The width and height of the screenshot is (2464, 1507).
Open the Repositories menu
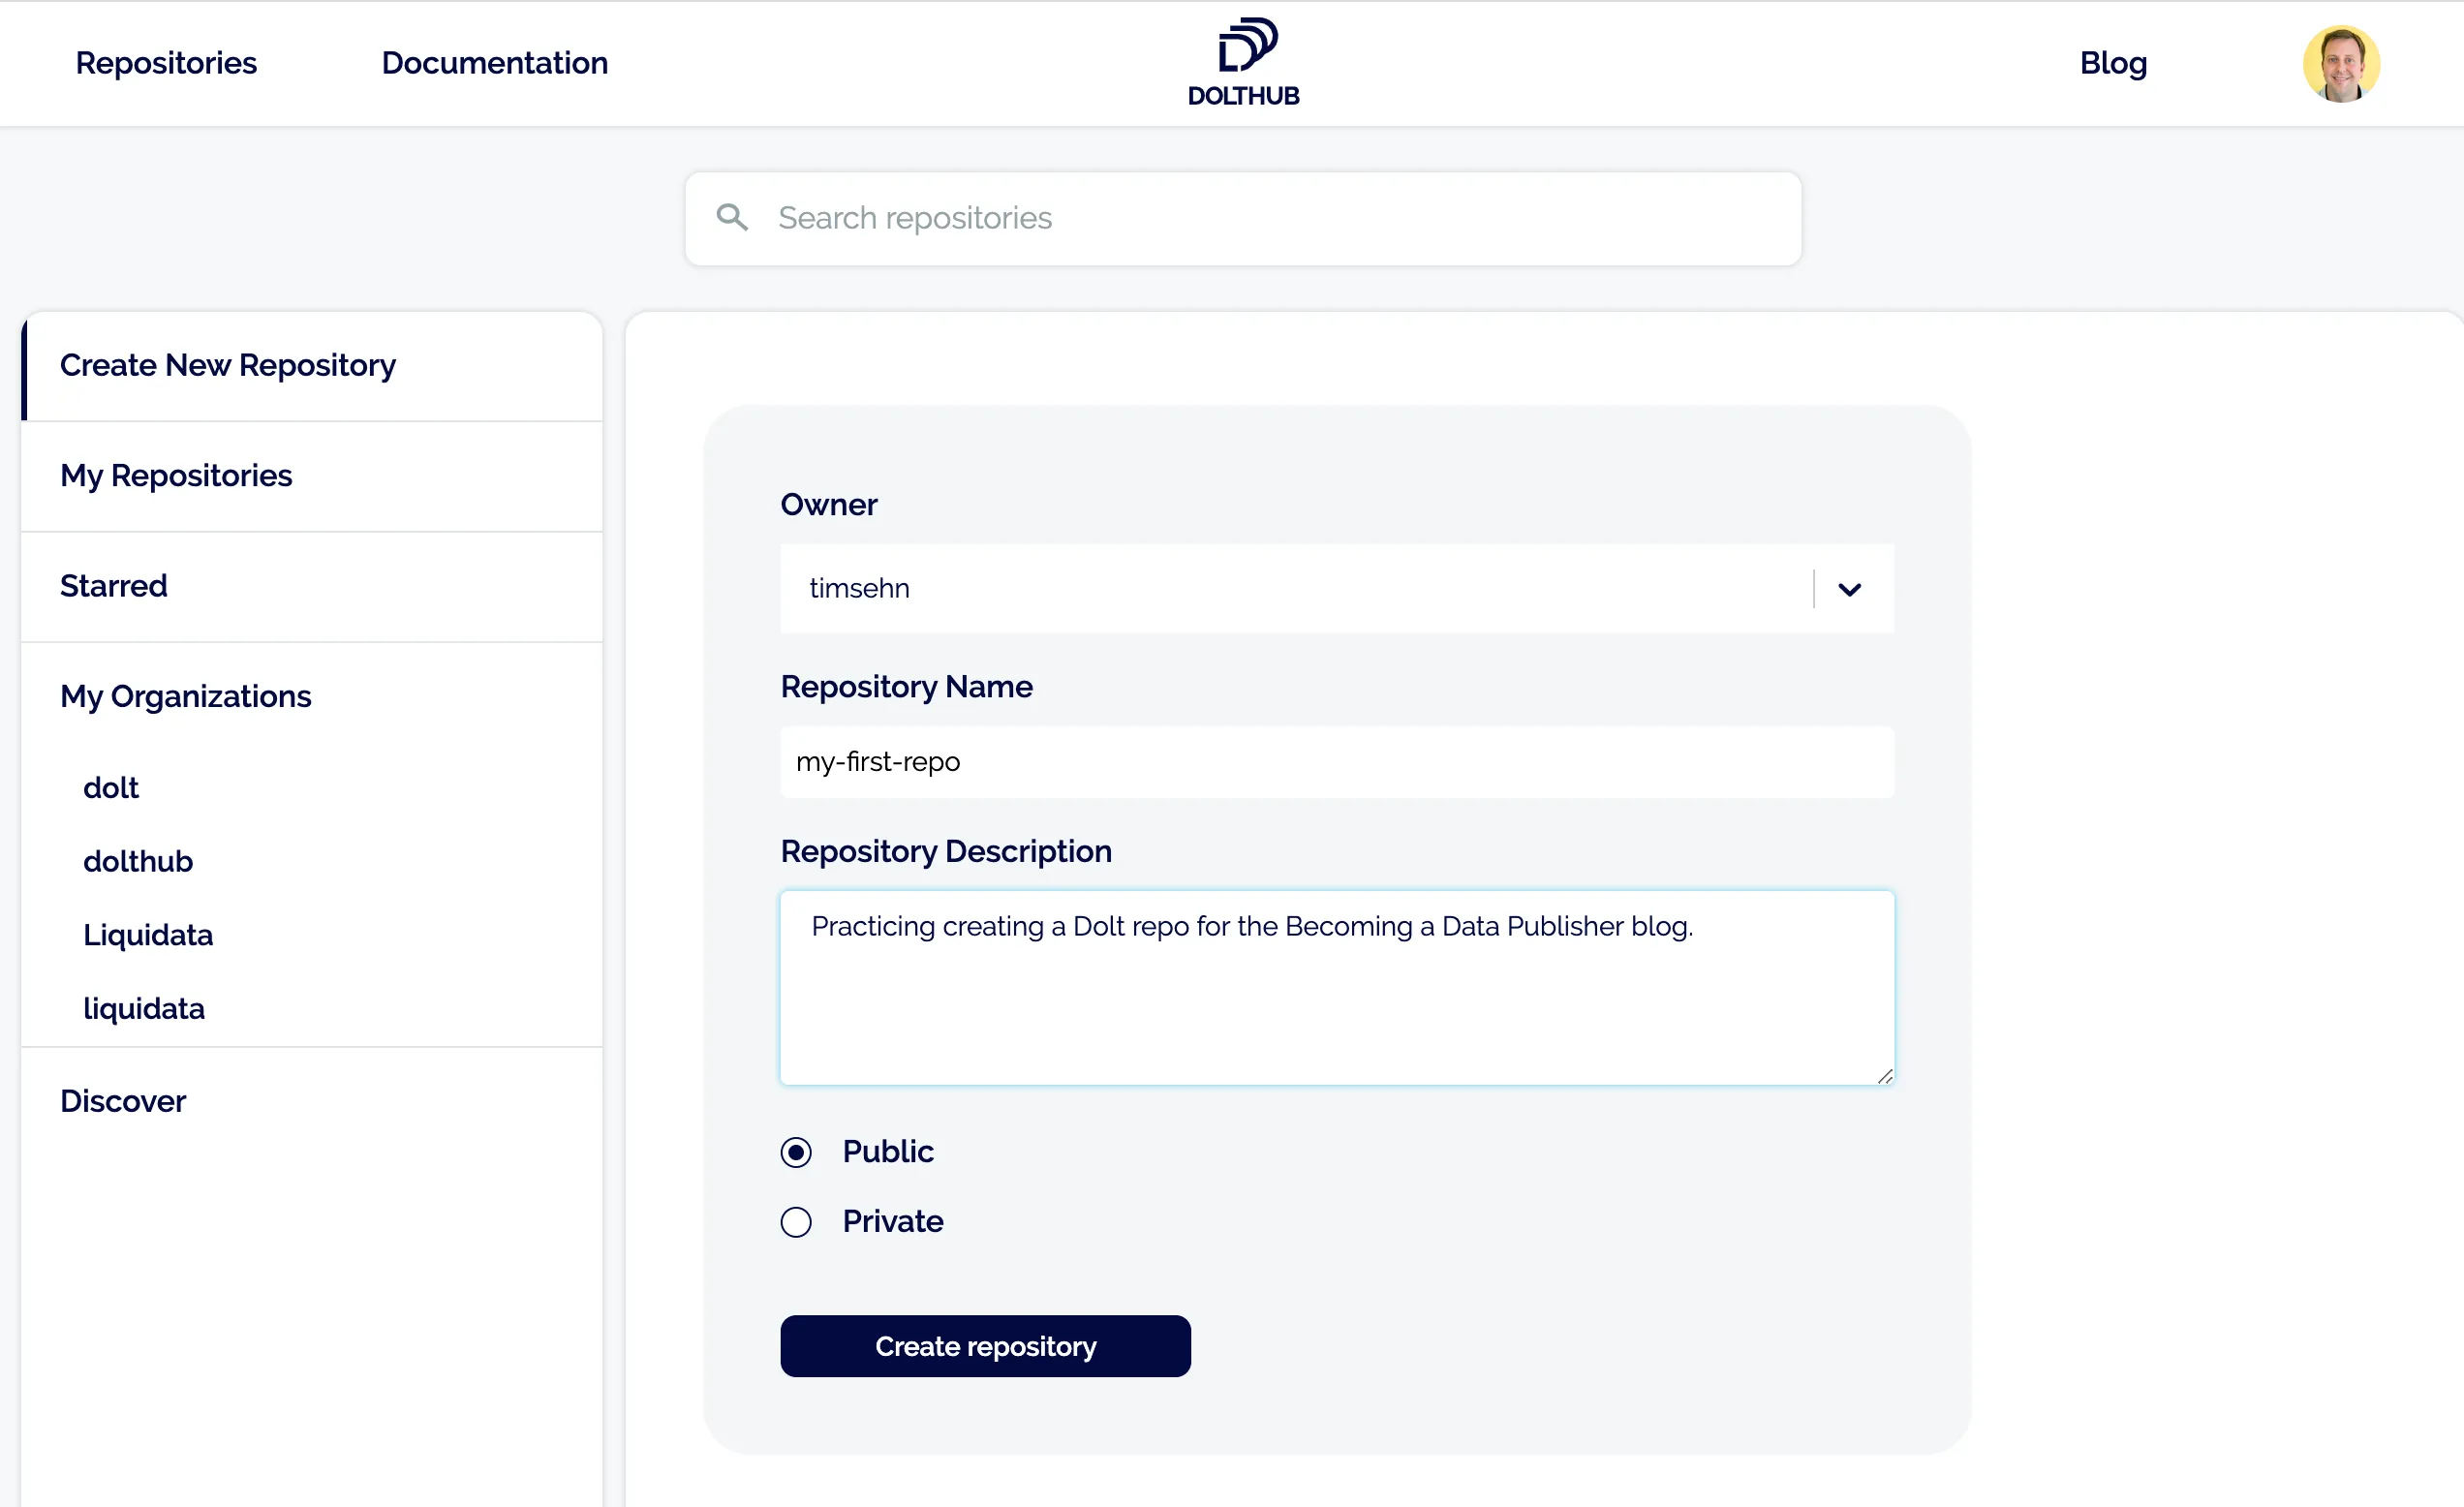click(166, 63)
